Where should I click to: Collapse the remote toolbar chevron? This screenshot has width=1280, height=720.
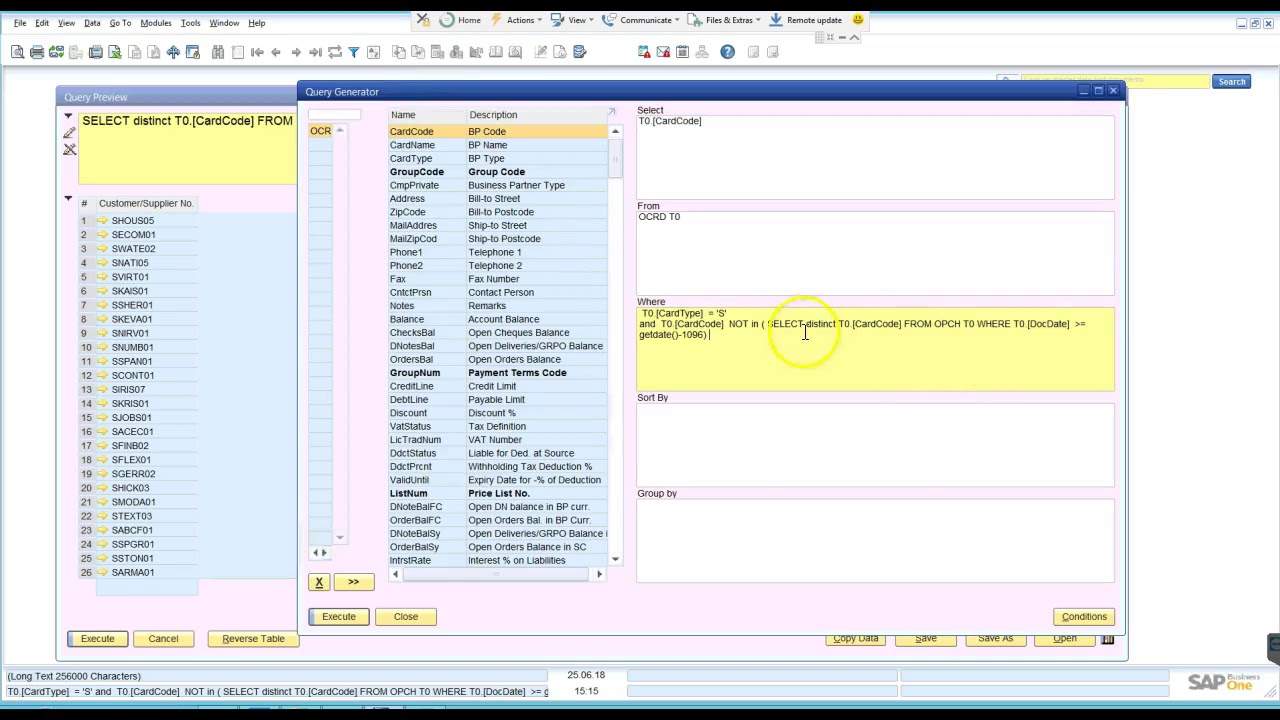[854, 37]
